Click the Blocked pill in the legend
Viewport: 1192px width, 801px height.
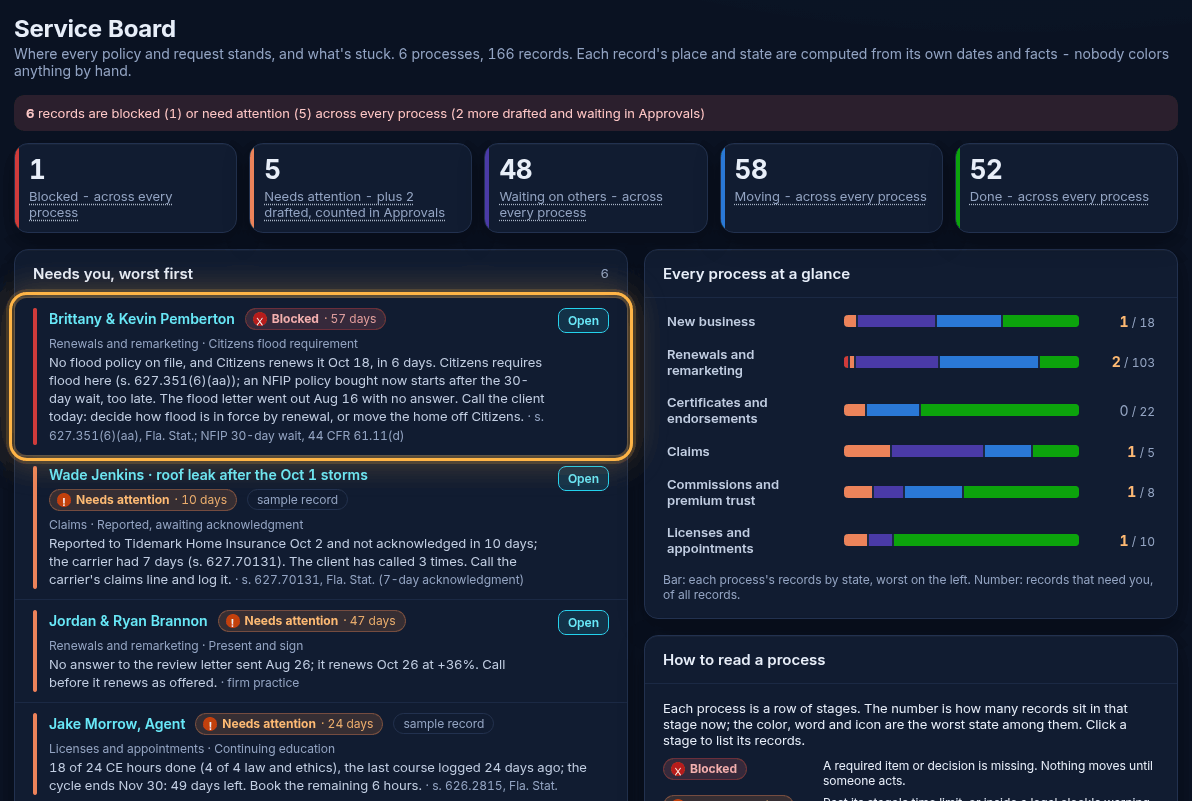pyautogui.click(x=705, y=769)
